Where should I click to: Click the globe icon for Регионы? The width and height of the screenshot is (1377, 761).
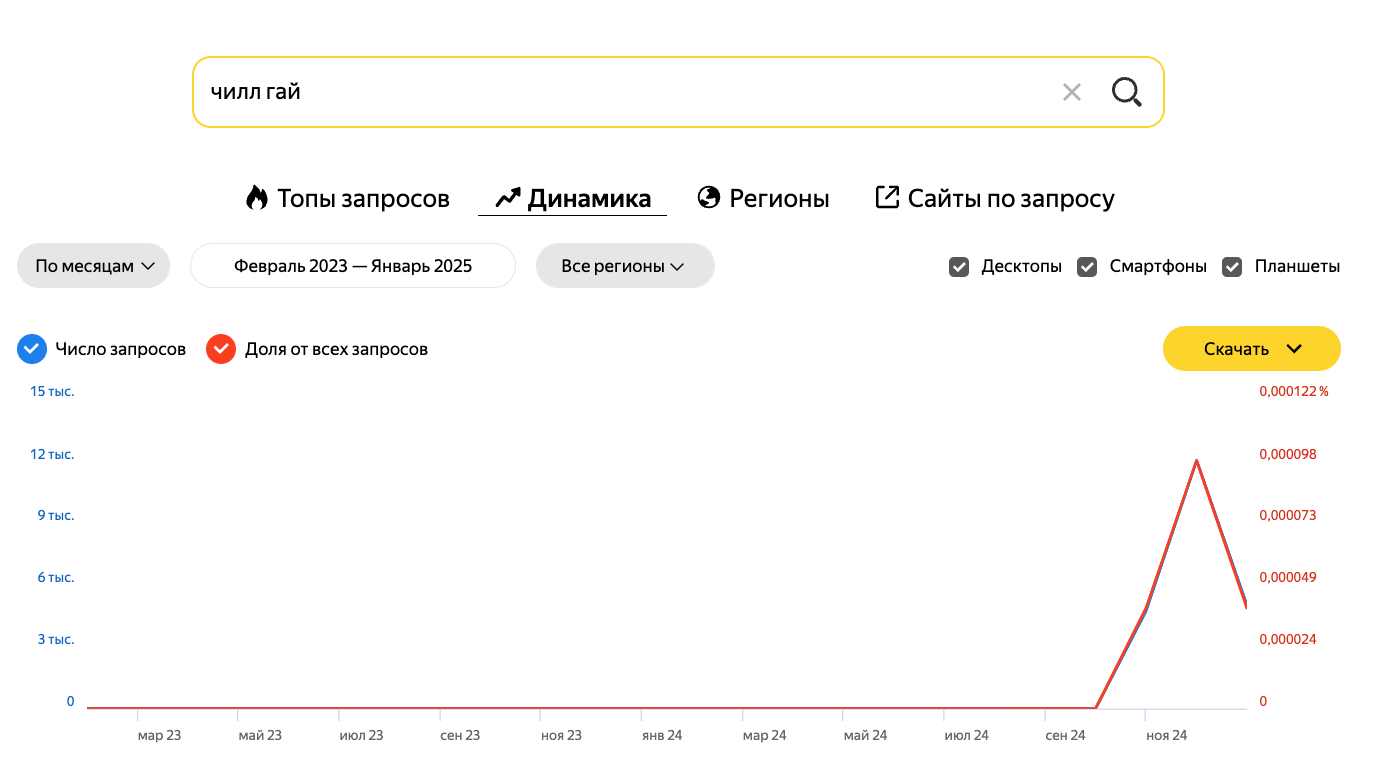click(709, 198)
